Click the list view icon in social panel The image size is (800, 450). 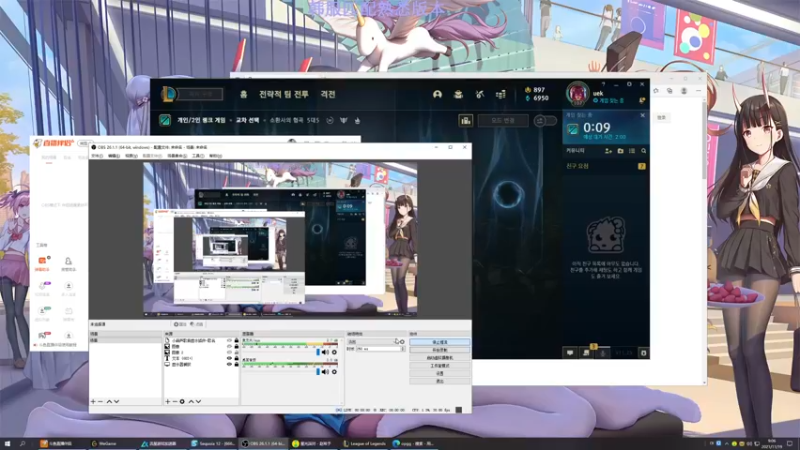click(632, 151)
